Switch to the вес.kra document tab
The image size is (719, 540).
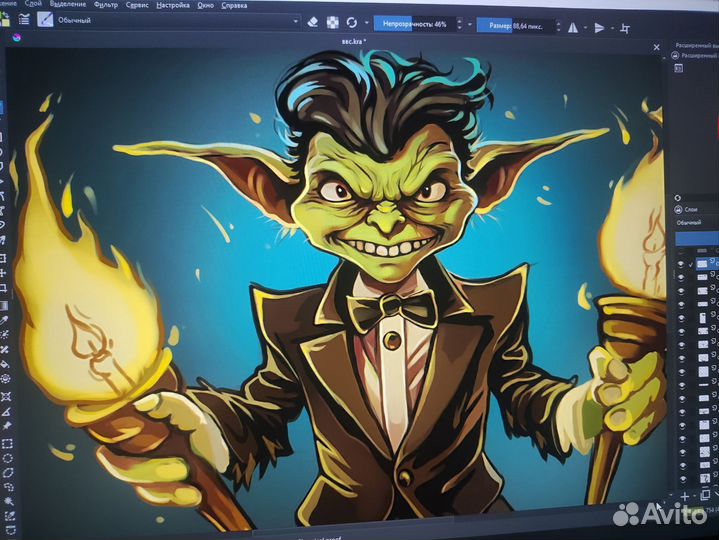pos(354,41)
